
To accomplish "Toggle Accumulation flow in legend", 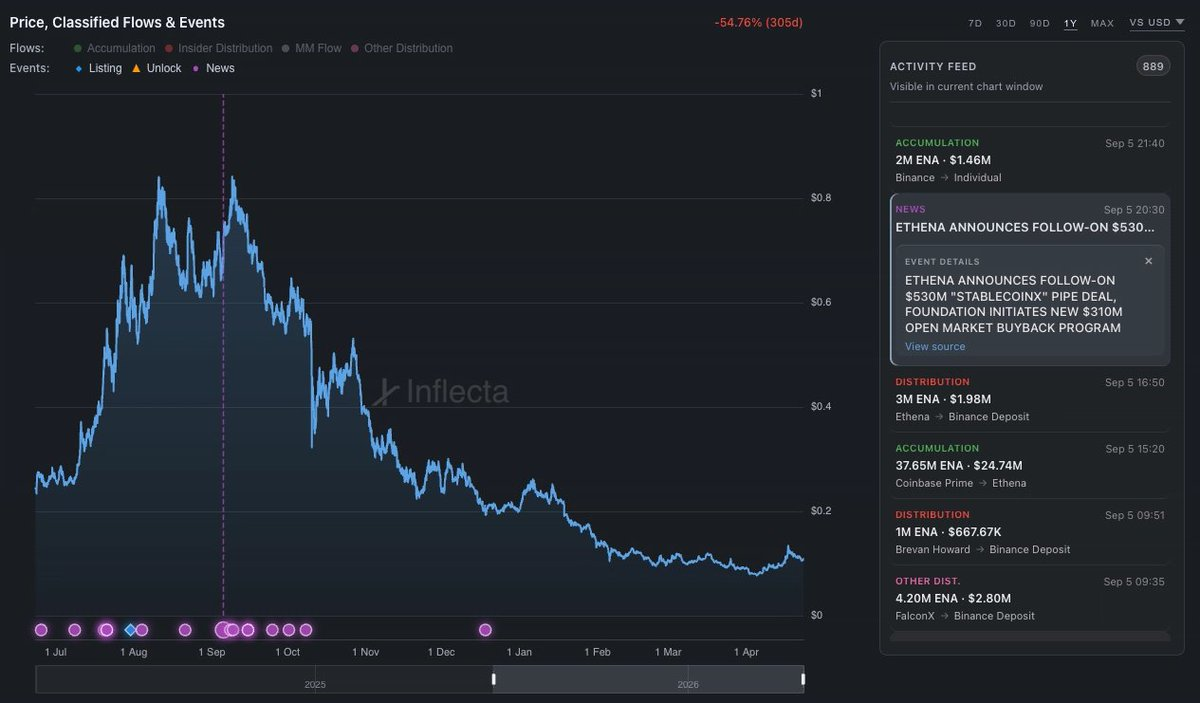I will point(114,48).
